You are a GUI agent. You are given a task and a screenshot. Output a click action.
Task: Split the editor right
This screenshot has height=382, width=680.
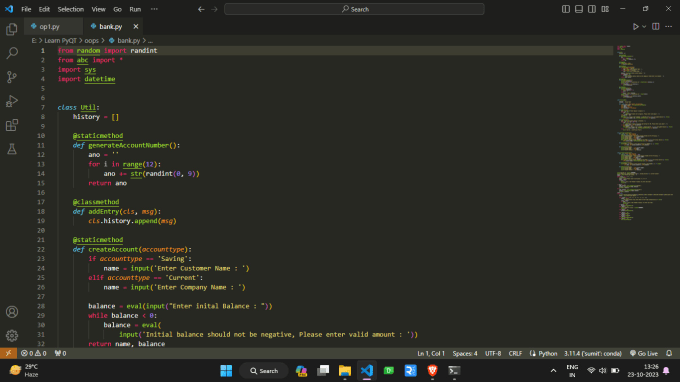click(656, 26)
